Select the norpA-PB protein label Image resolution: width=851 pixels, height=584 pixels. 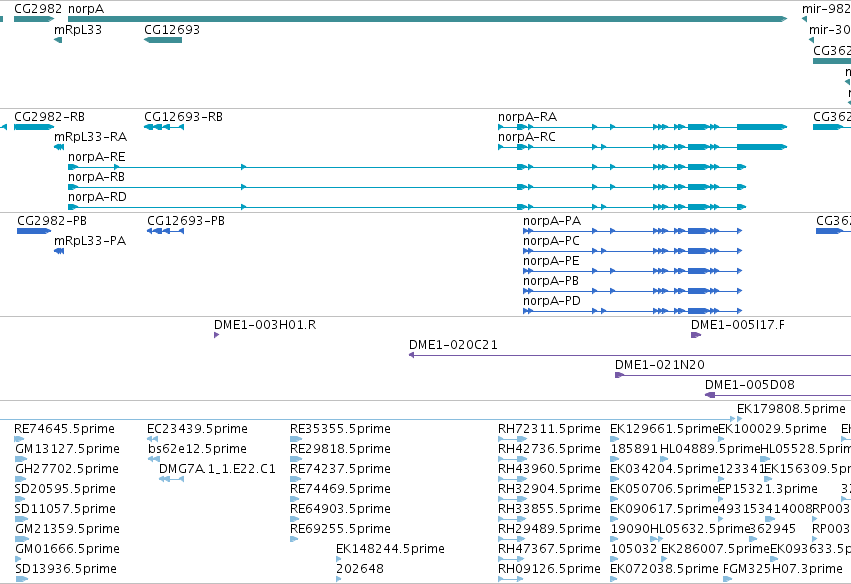pos(551,281)
